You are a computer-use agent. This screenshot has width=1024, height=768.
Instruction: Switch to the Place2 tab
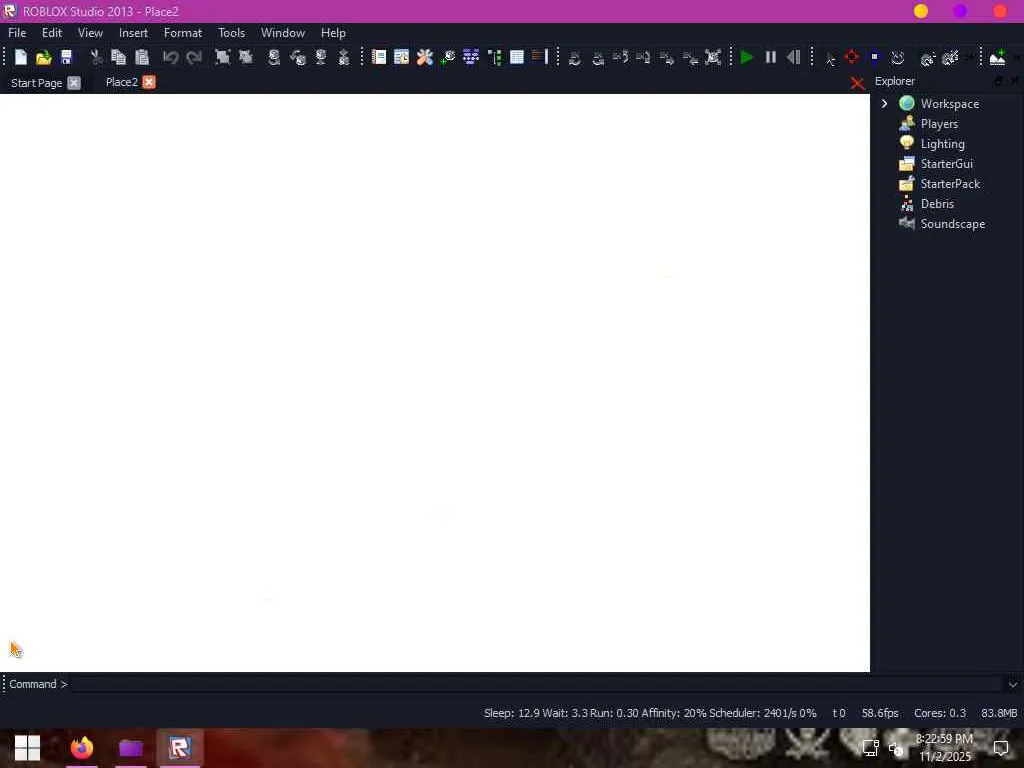(x=121, y=82)
